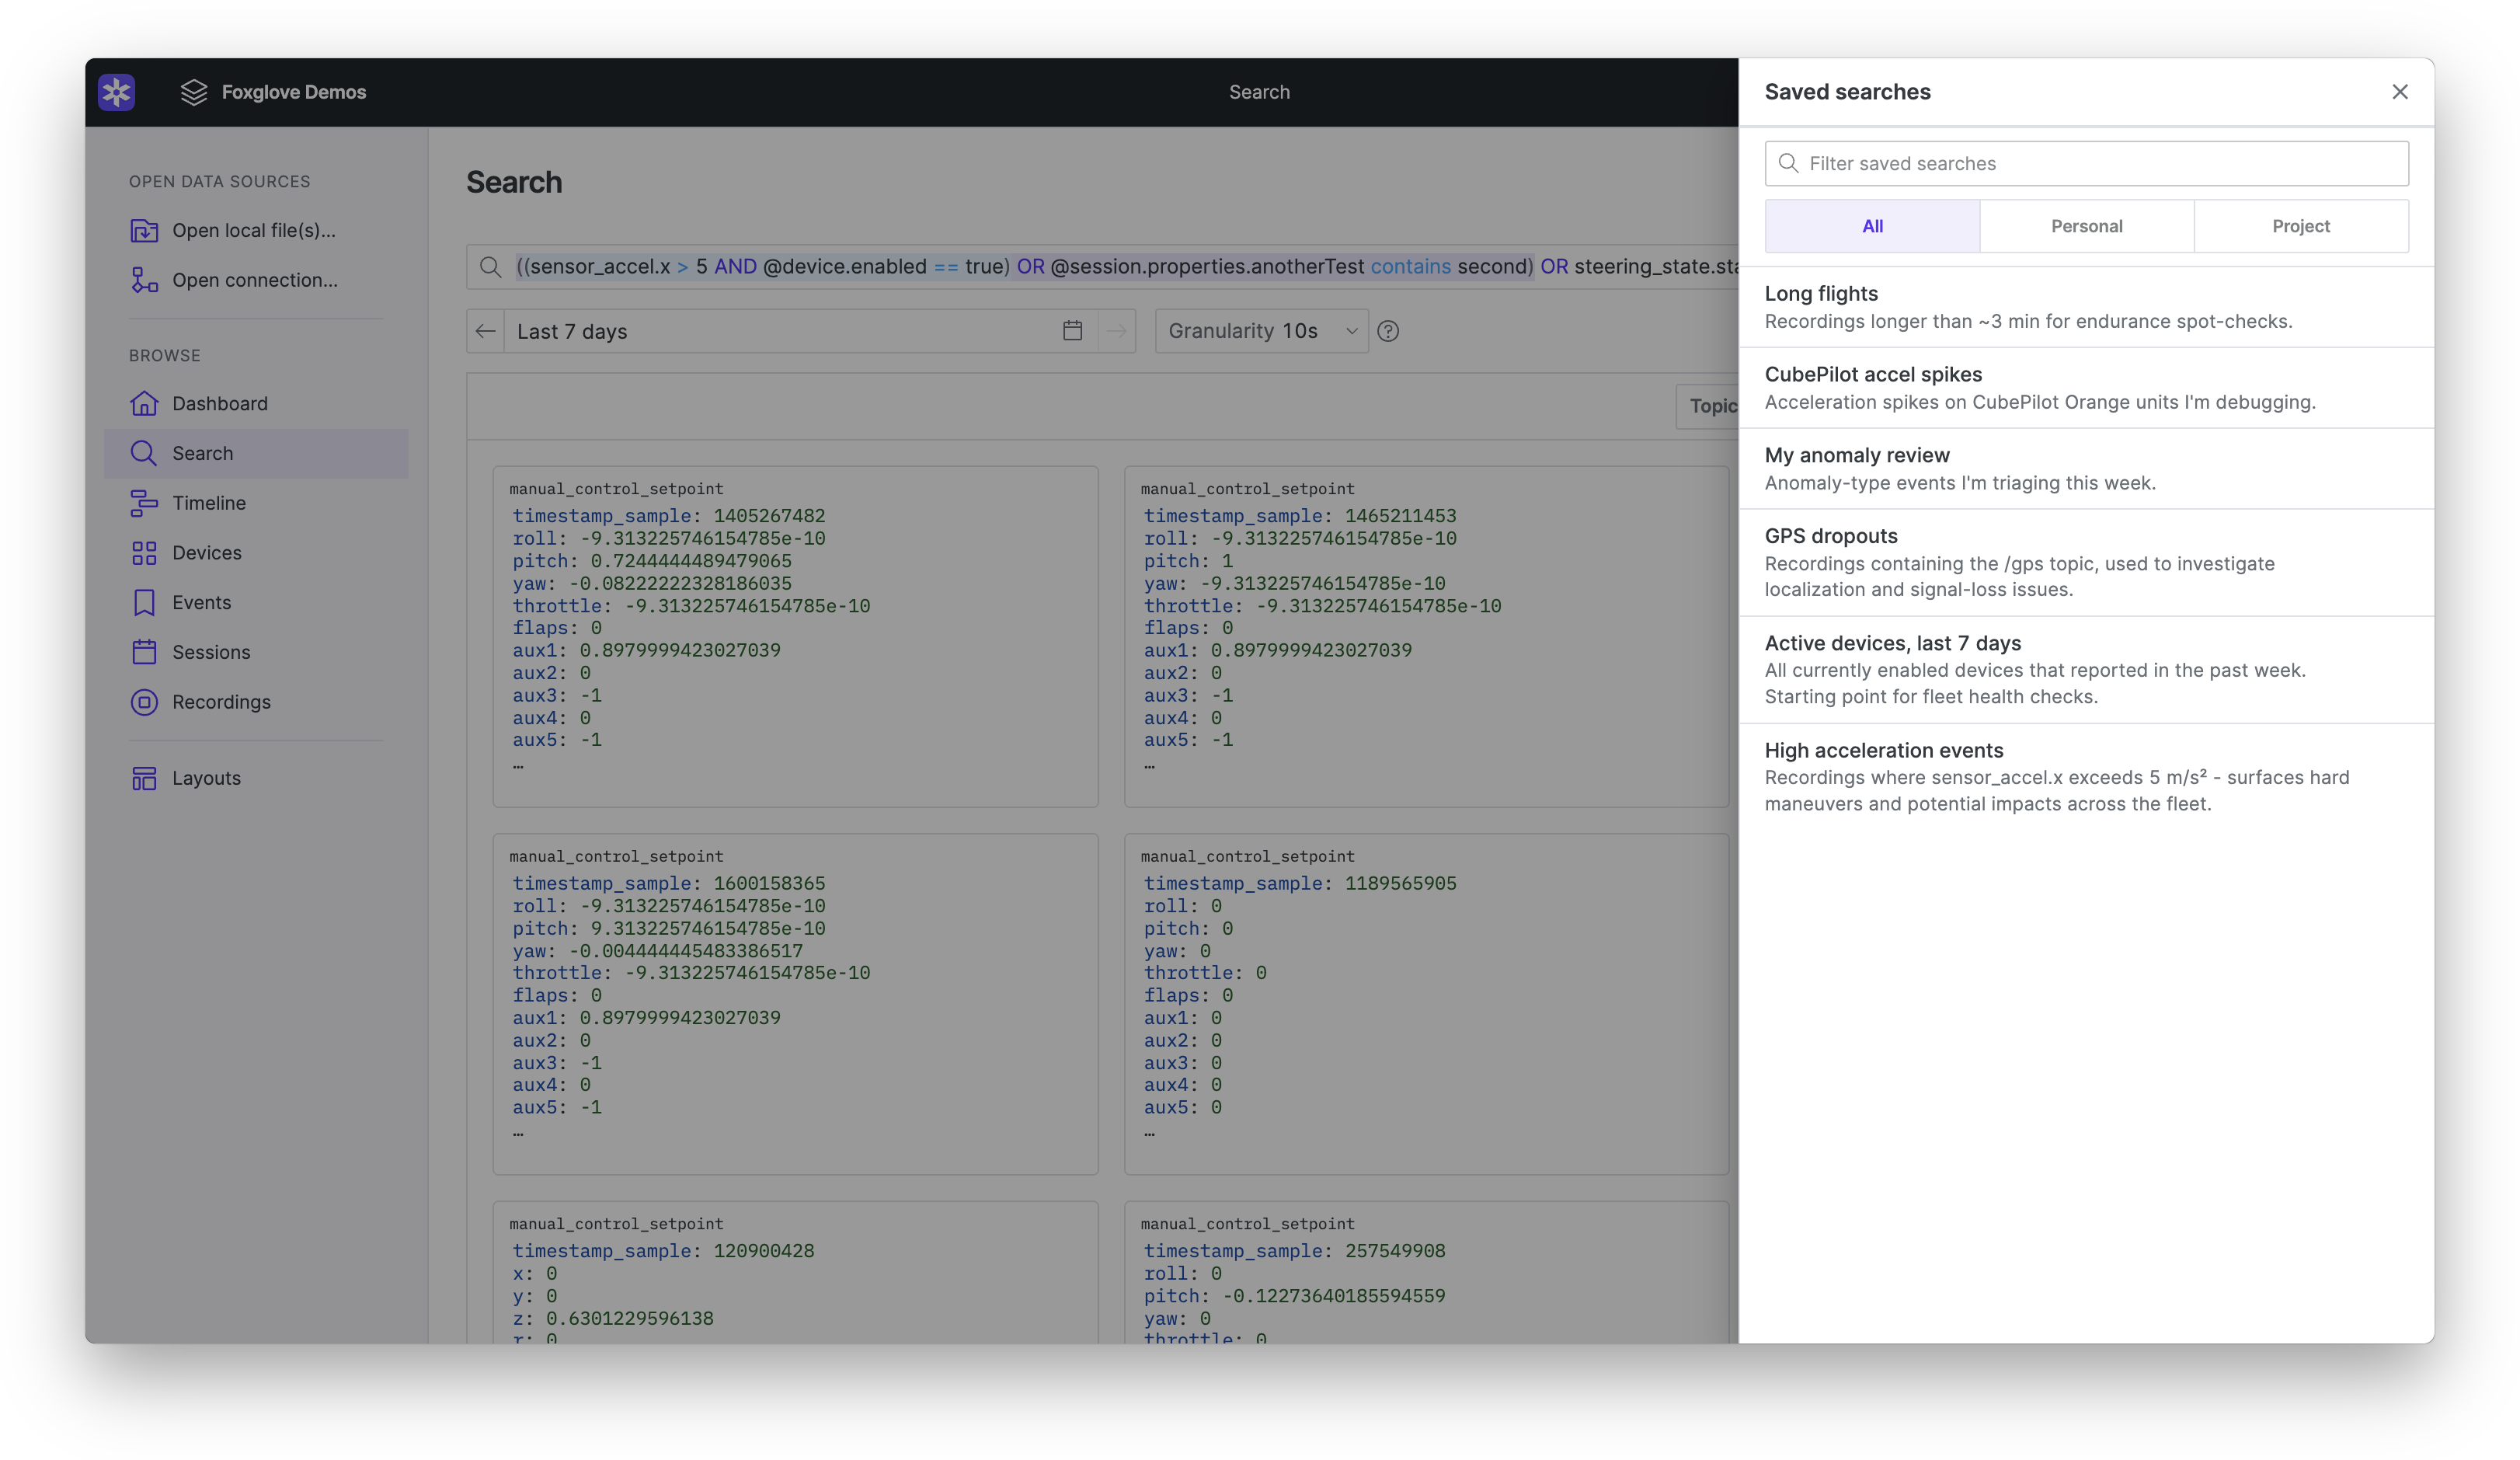Open the Devices page
The width and height of the screenshot is (2520, 1460).
tap(256, 553)
